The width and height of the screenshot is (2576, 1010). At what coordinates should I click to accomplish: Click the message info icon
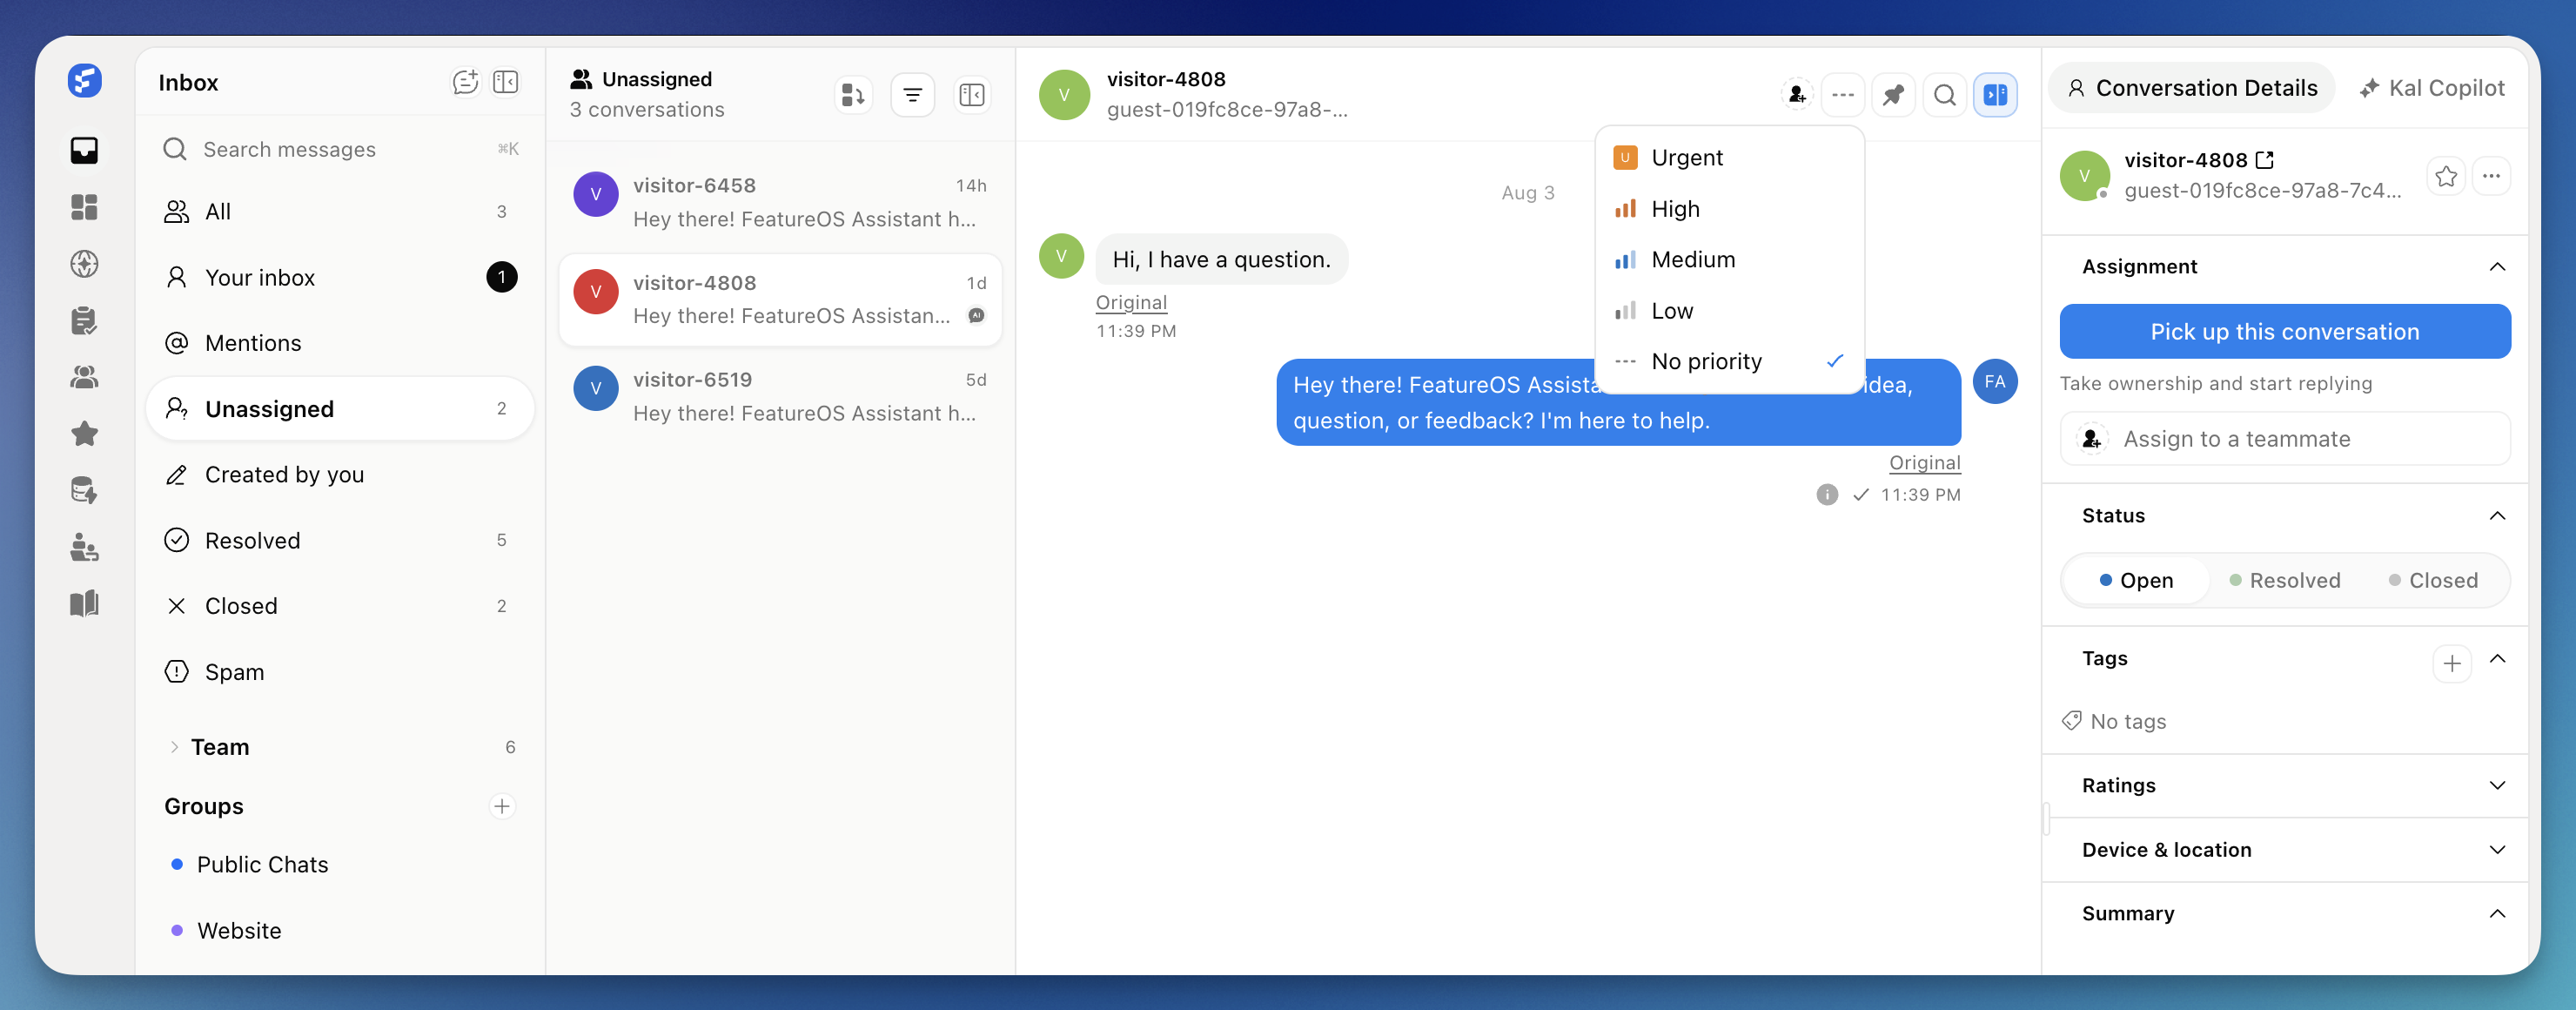pos(1827,495)
